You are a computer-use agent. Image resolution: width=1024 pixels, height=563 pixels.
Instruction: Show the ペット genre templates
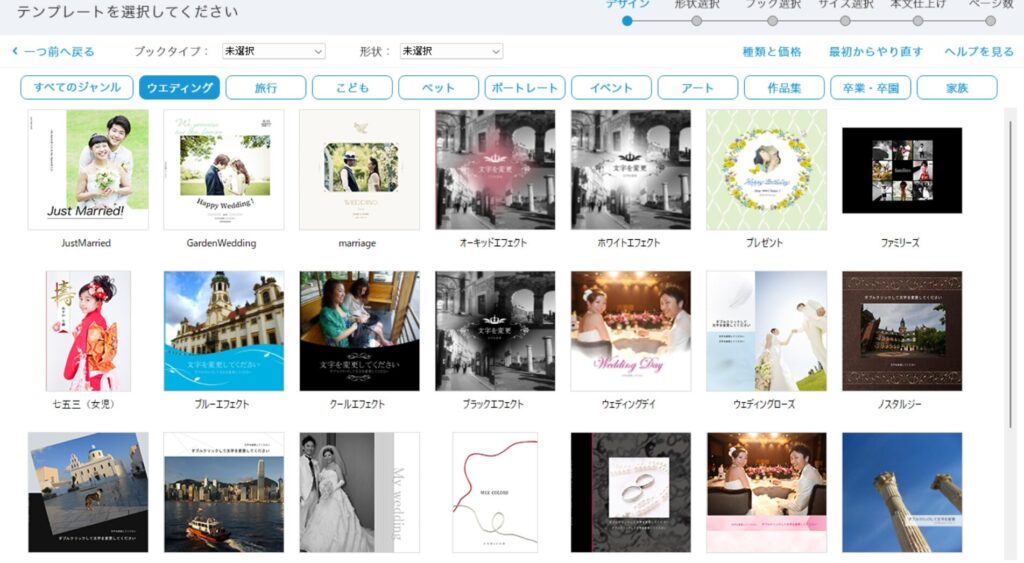(438, 88)
